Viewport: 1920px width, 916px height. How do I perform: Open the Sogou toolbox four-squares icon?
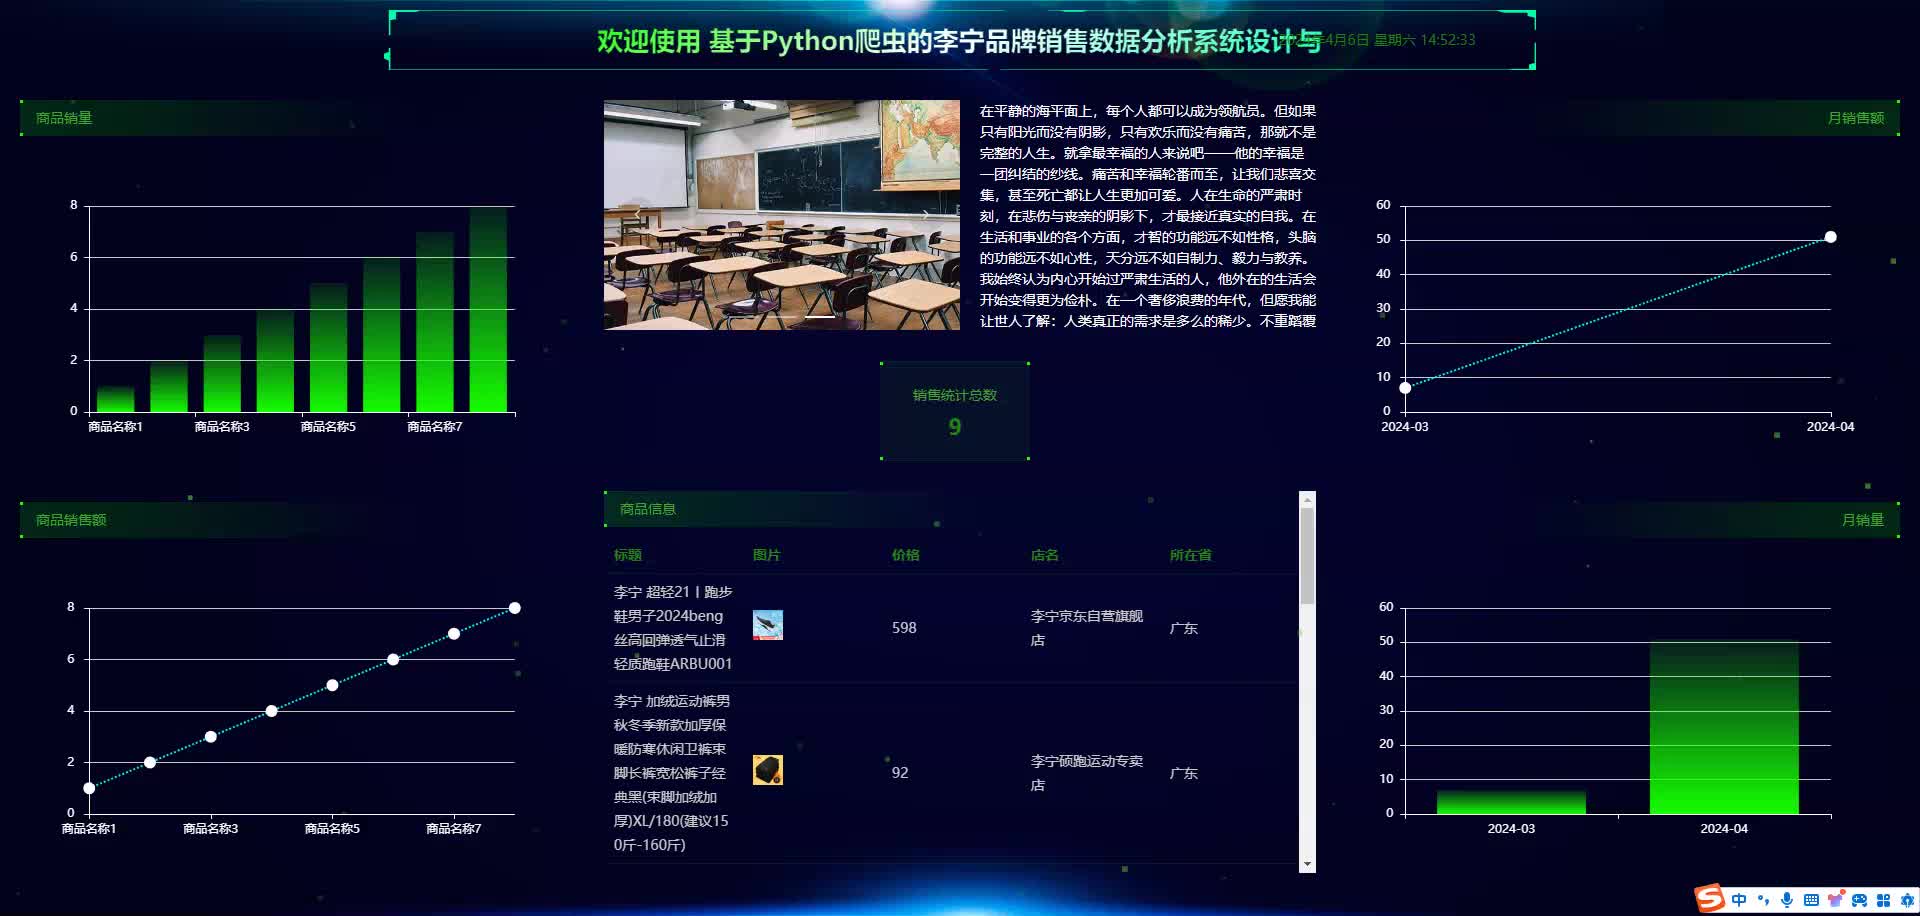click(x=1883, y=900)
